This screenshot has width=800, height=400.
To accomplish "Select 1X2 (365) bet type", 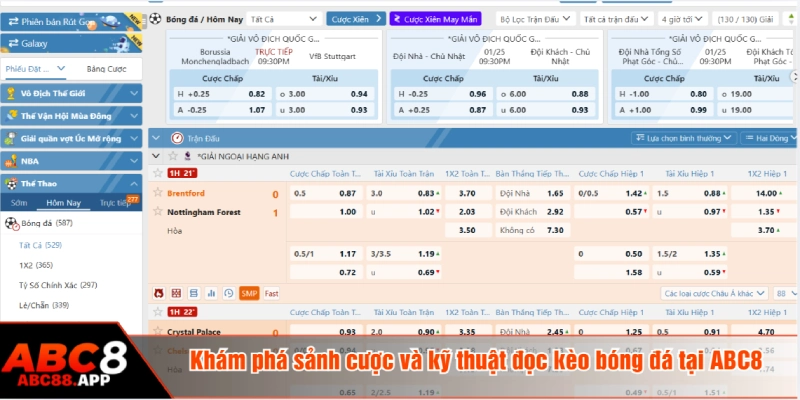I will [36, 265].
